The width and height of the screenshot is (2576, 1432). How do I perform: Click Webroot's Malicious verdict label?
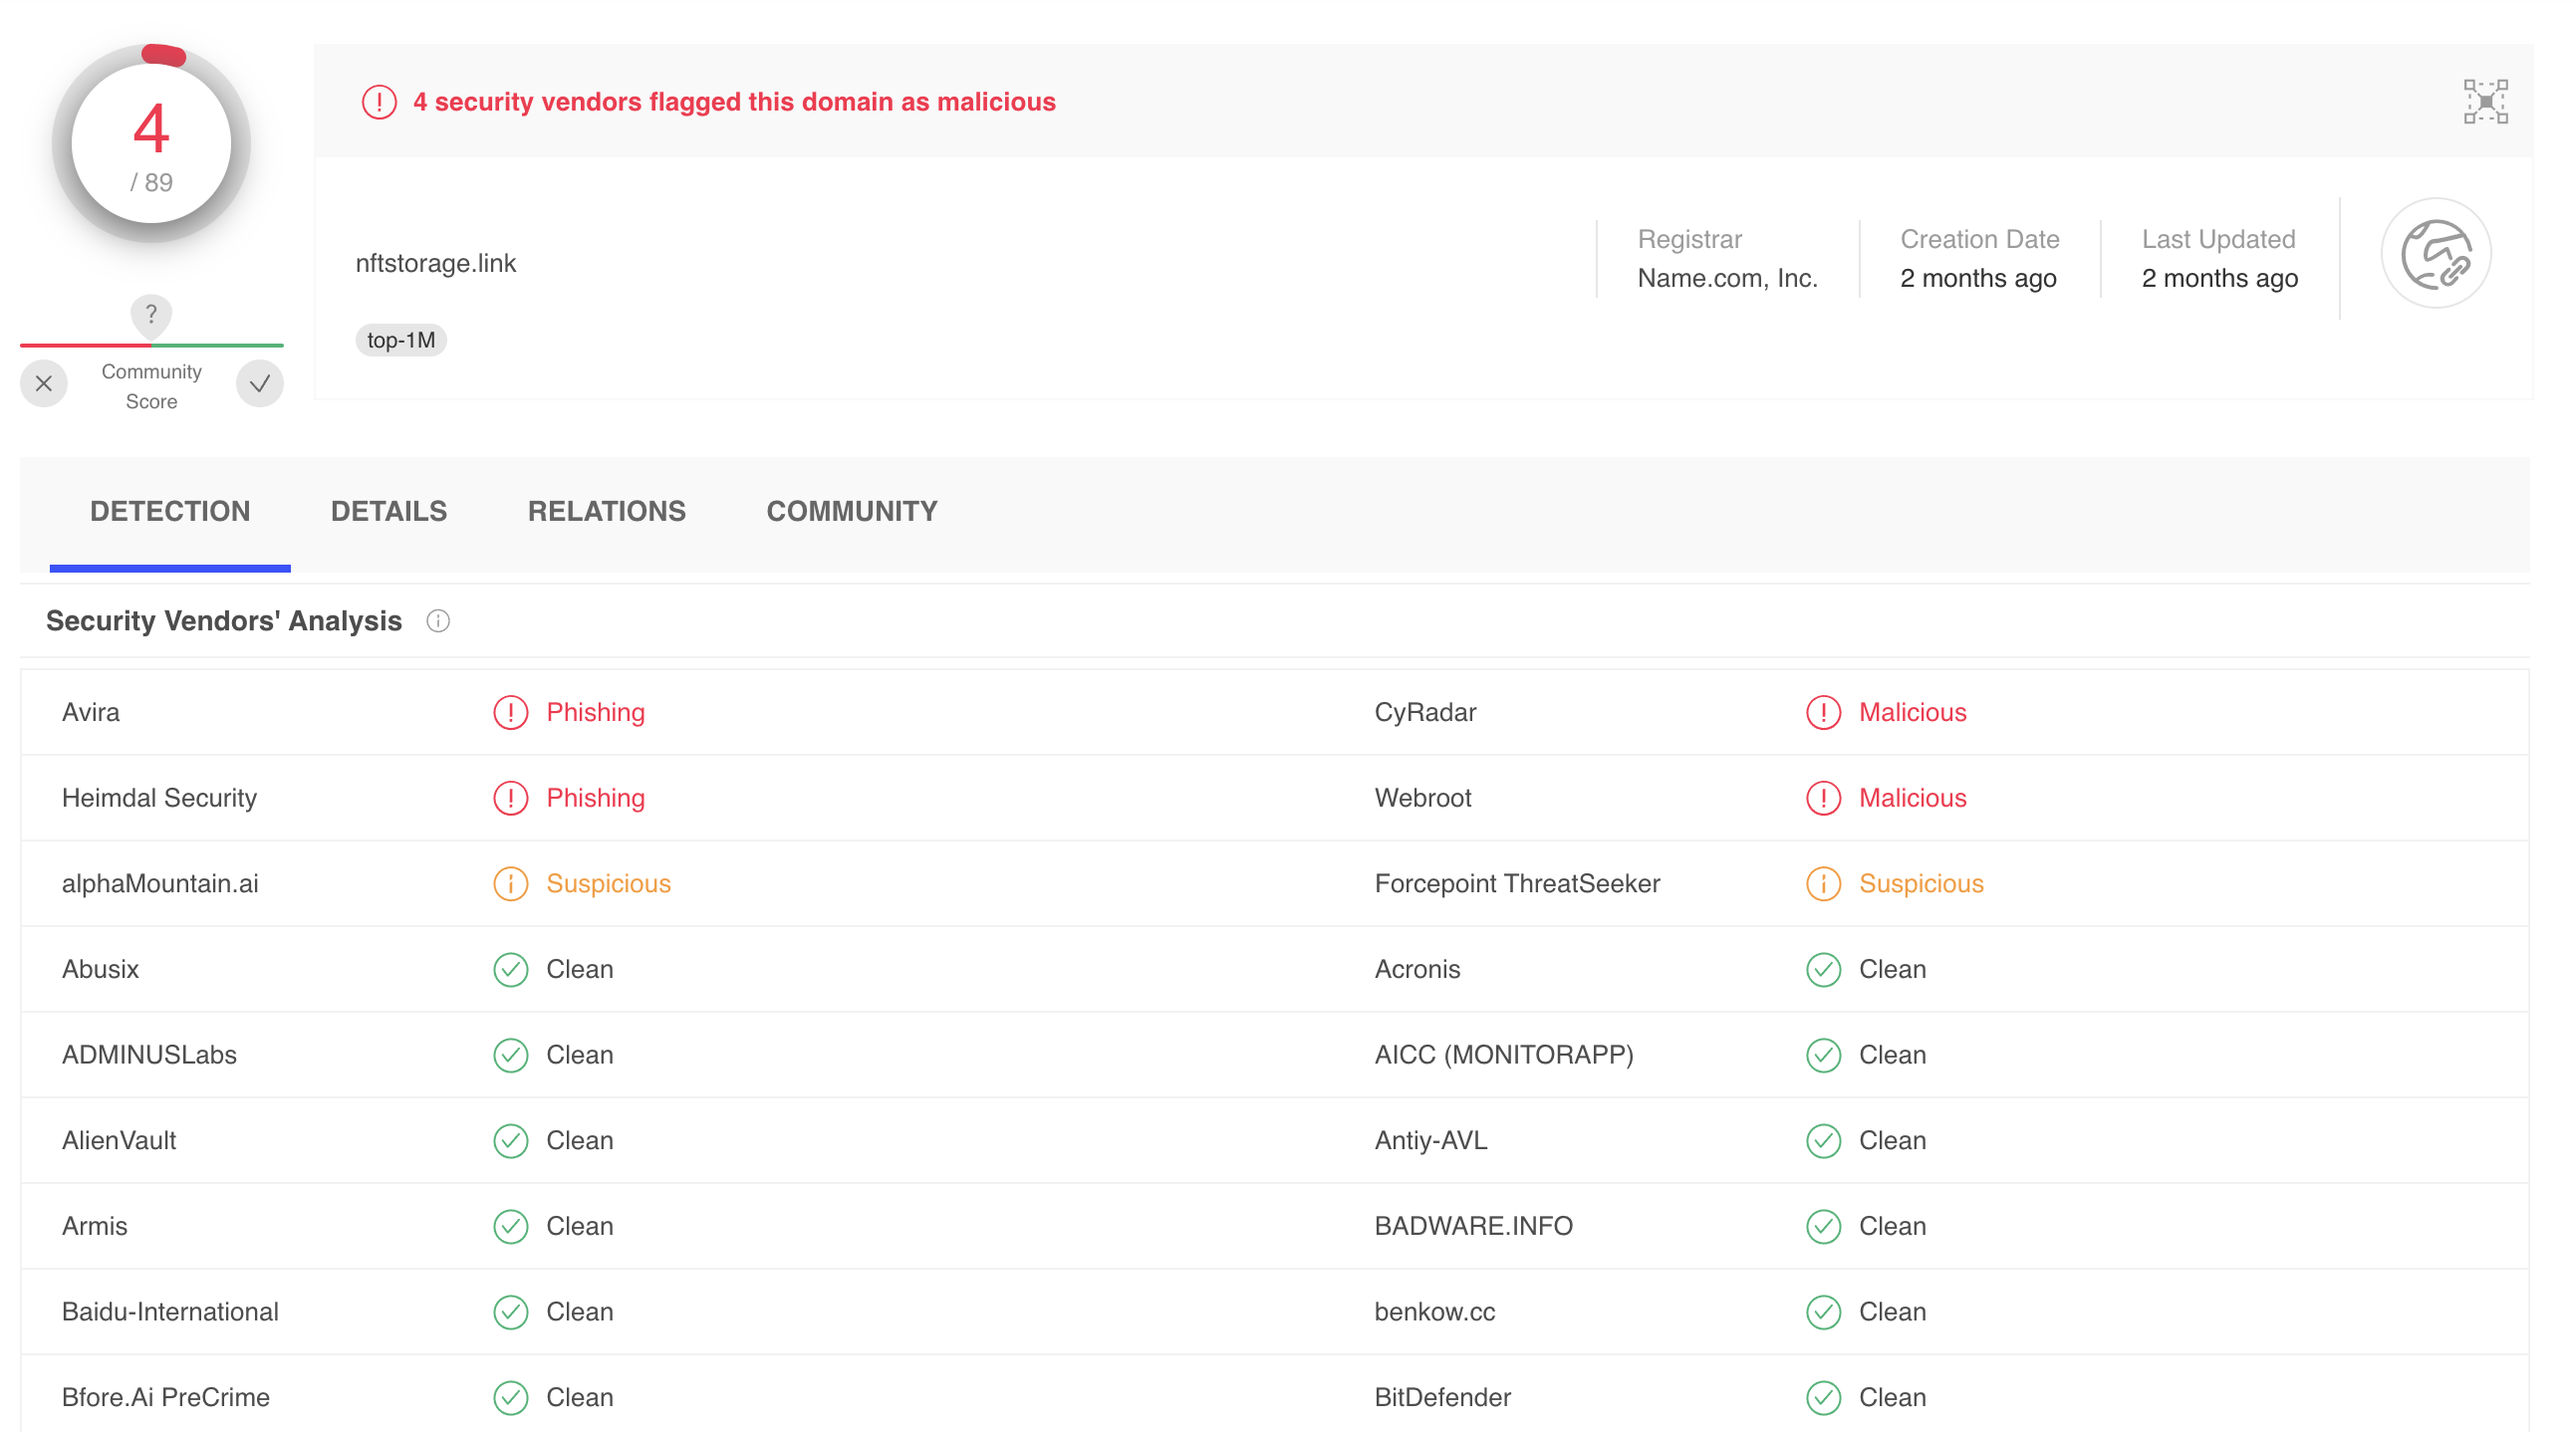[1912, 798]
